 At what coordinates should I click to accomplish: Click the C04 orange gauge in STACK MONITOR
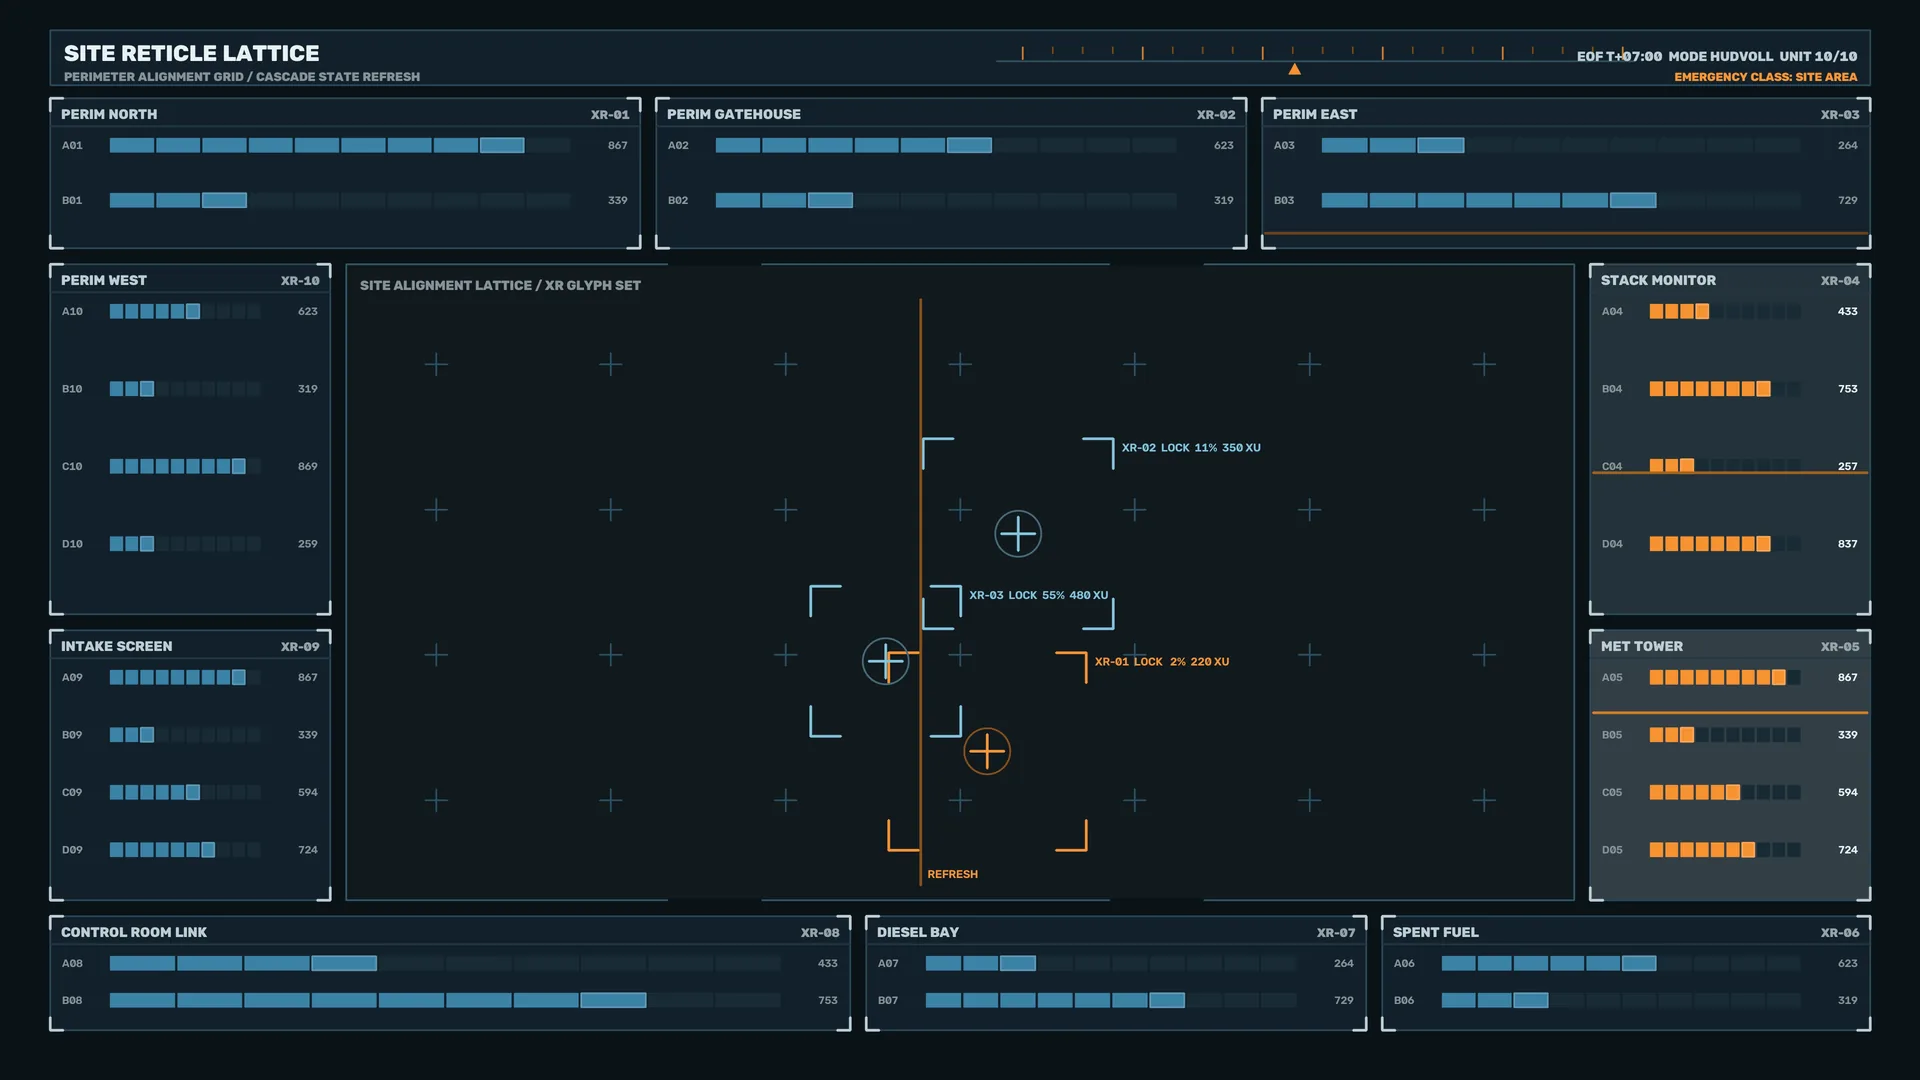tap(1725, 466)
